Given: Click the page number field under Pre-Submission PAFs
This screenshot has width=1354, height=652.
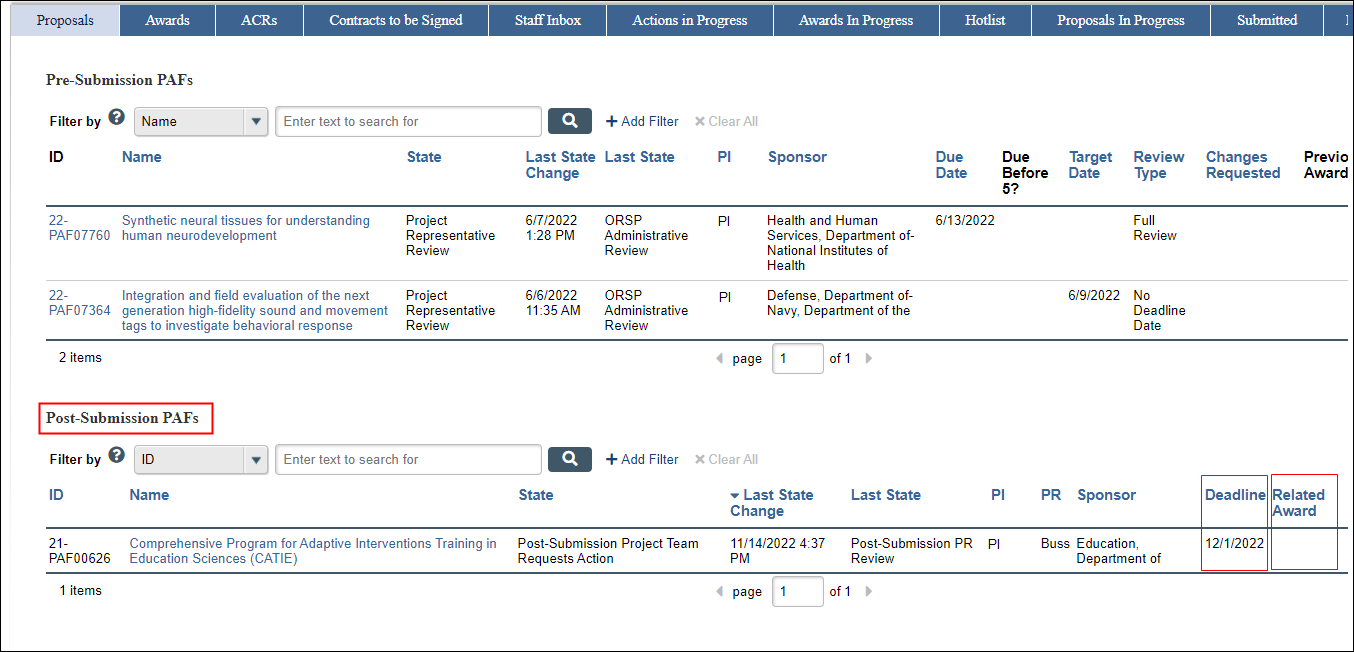Looking at the screenshot, I should (x=797, y=358).
